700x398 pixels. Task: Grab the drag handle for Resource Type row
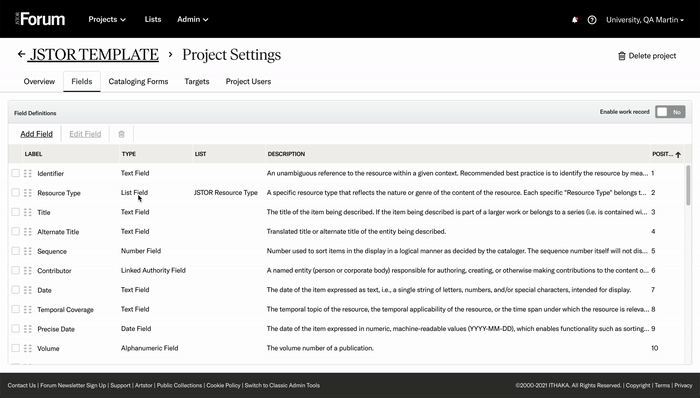coord(28,193)
